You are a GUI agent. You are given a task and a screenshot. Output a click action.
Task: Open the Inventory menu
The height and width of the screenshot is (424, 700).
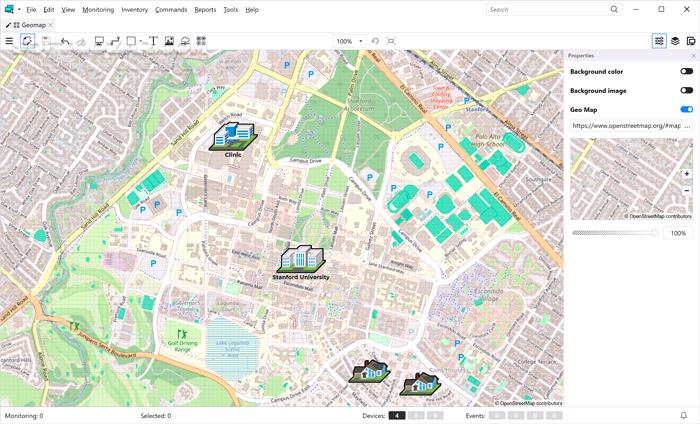click(x=134, y=9)
